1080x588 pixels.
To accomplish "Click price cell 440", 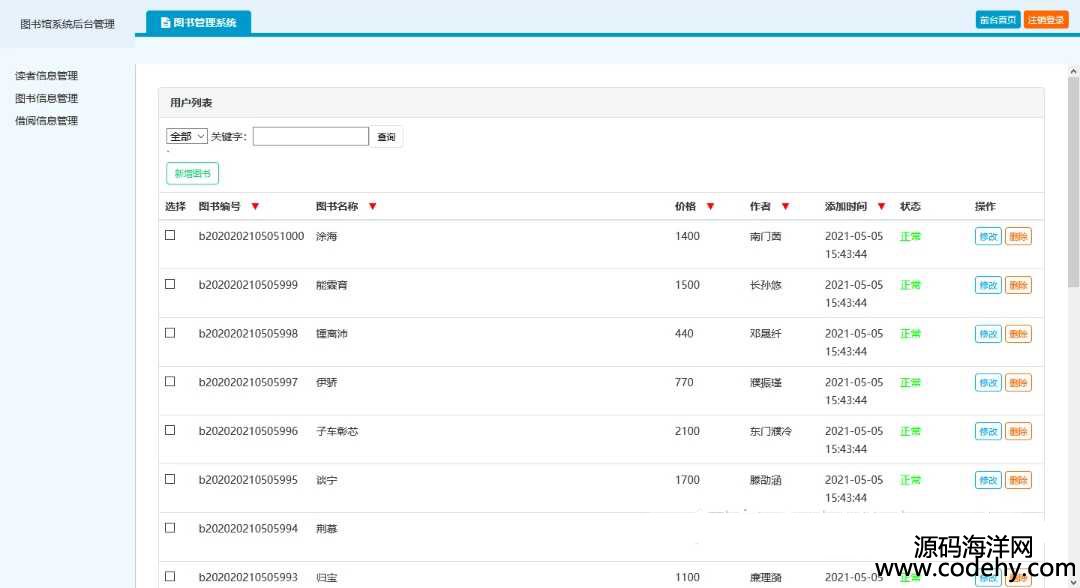I will (684, 333).
